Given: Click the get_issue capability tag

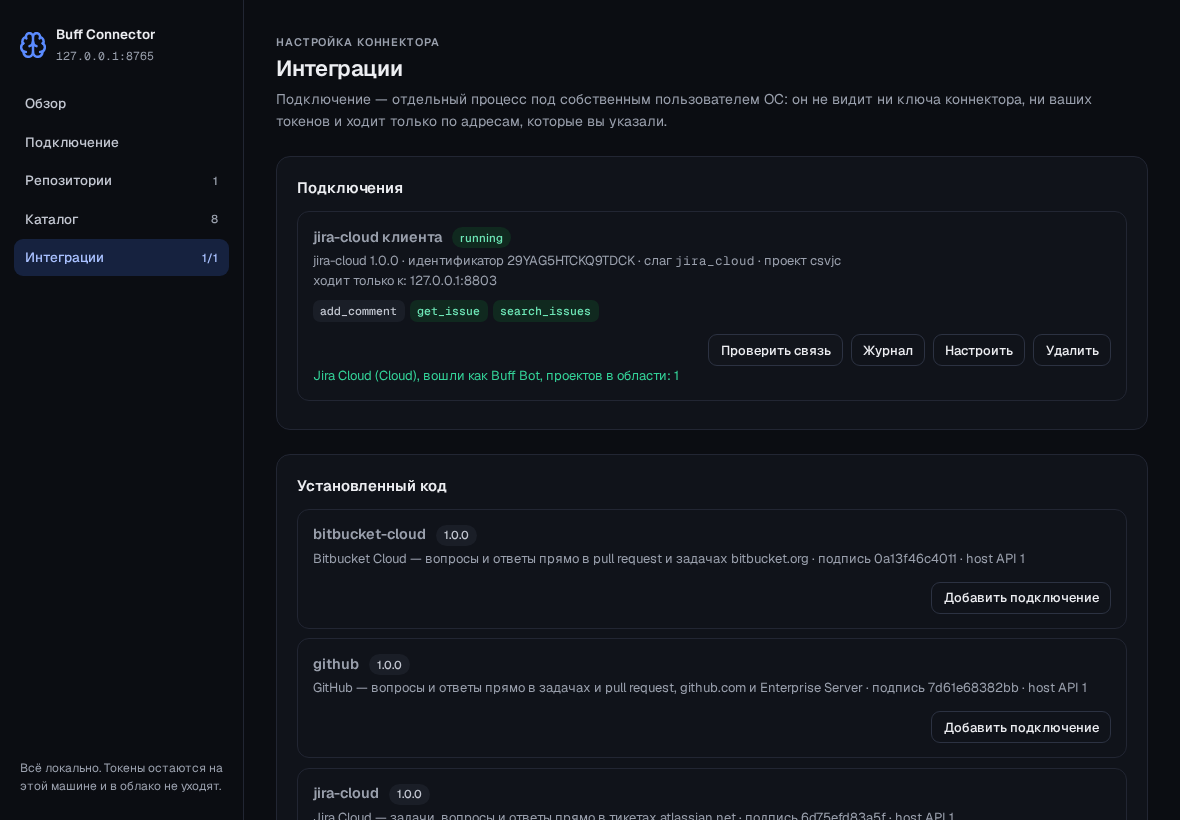Looking at the screenshot, I should click(x=449, y=311).
